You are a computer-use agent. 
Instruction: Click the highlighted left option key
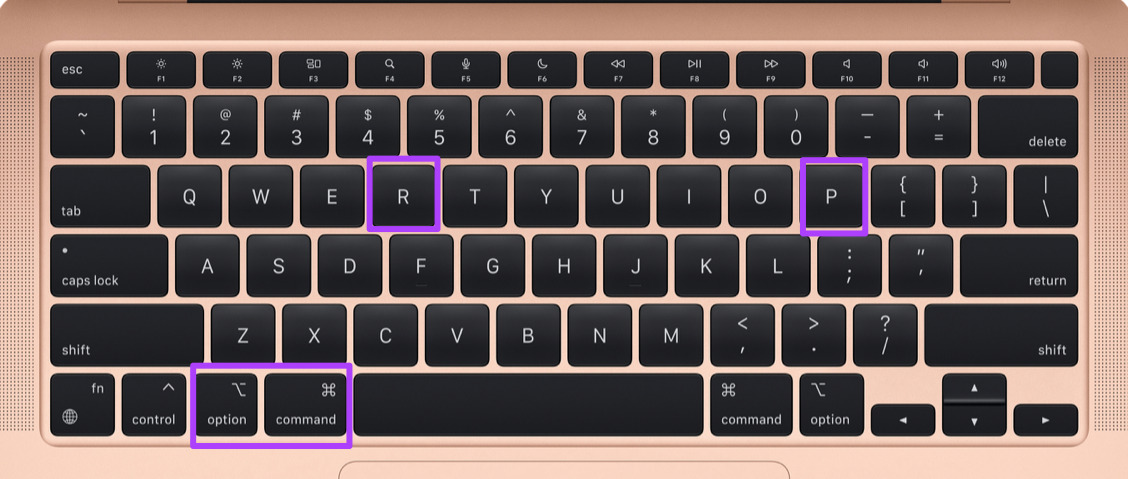coord(226,405)
